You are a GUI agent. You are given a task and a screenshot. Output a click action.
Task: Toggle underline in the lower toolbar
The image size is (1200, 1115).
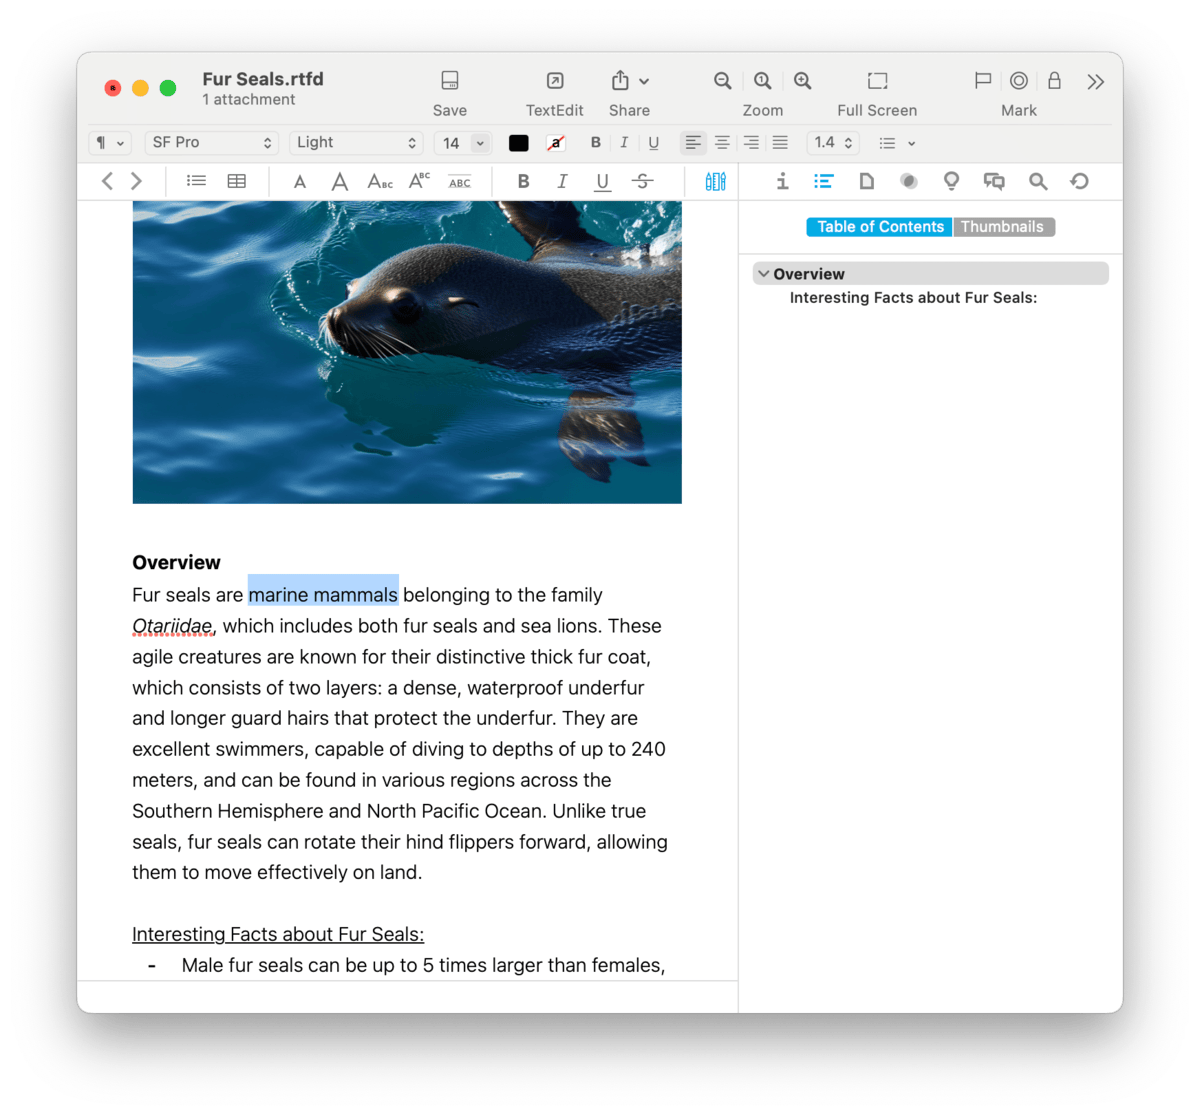(x=602, y=181)
